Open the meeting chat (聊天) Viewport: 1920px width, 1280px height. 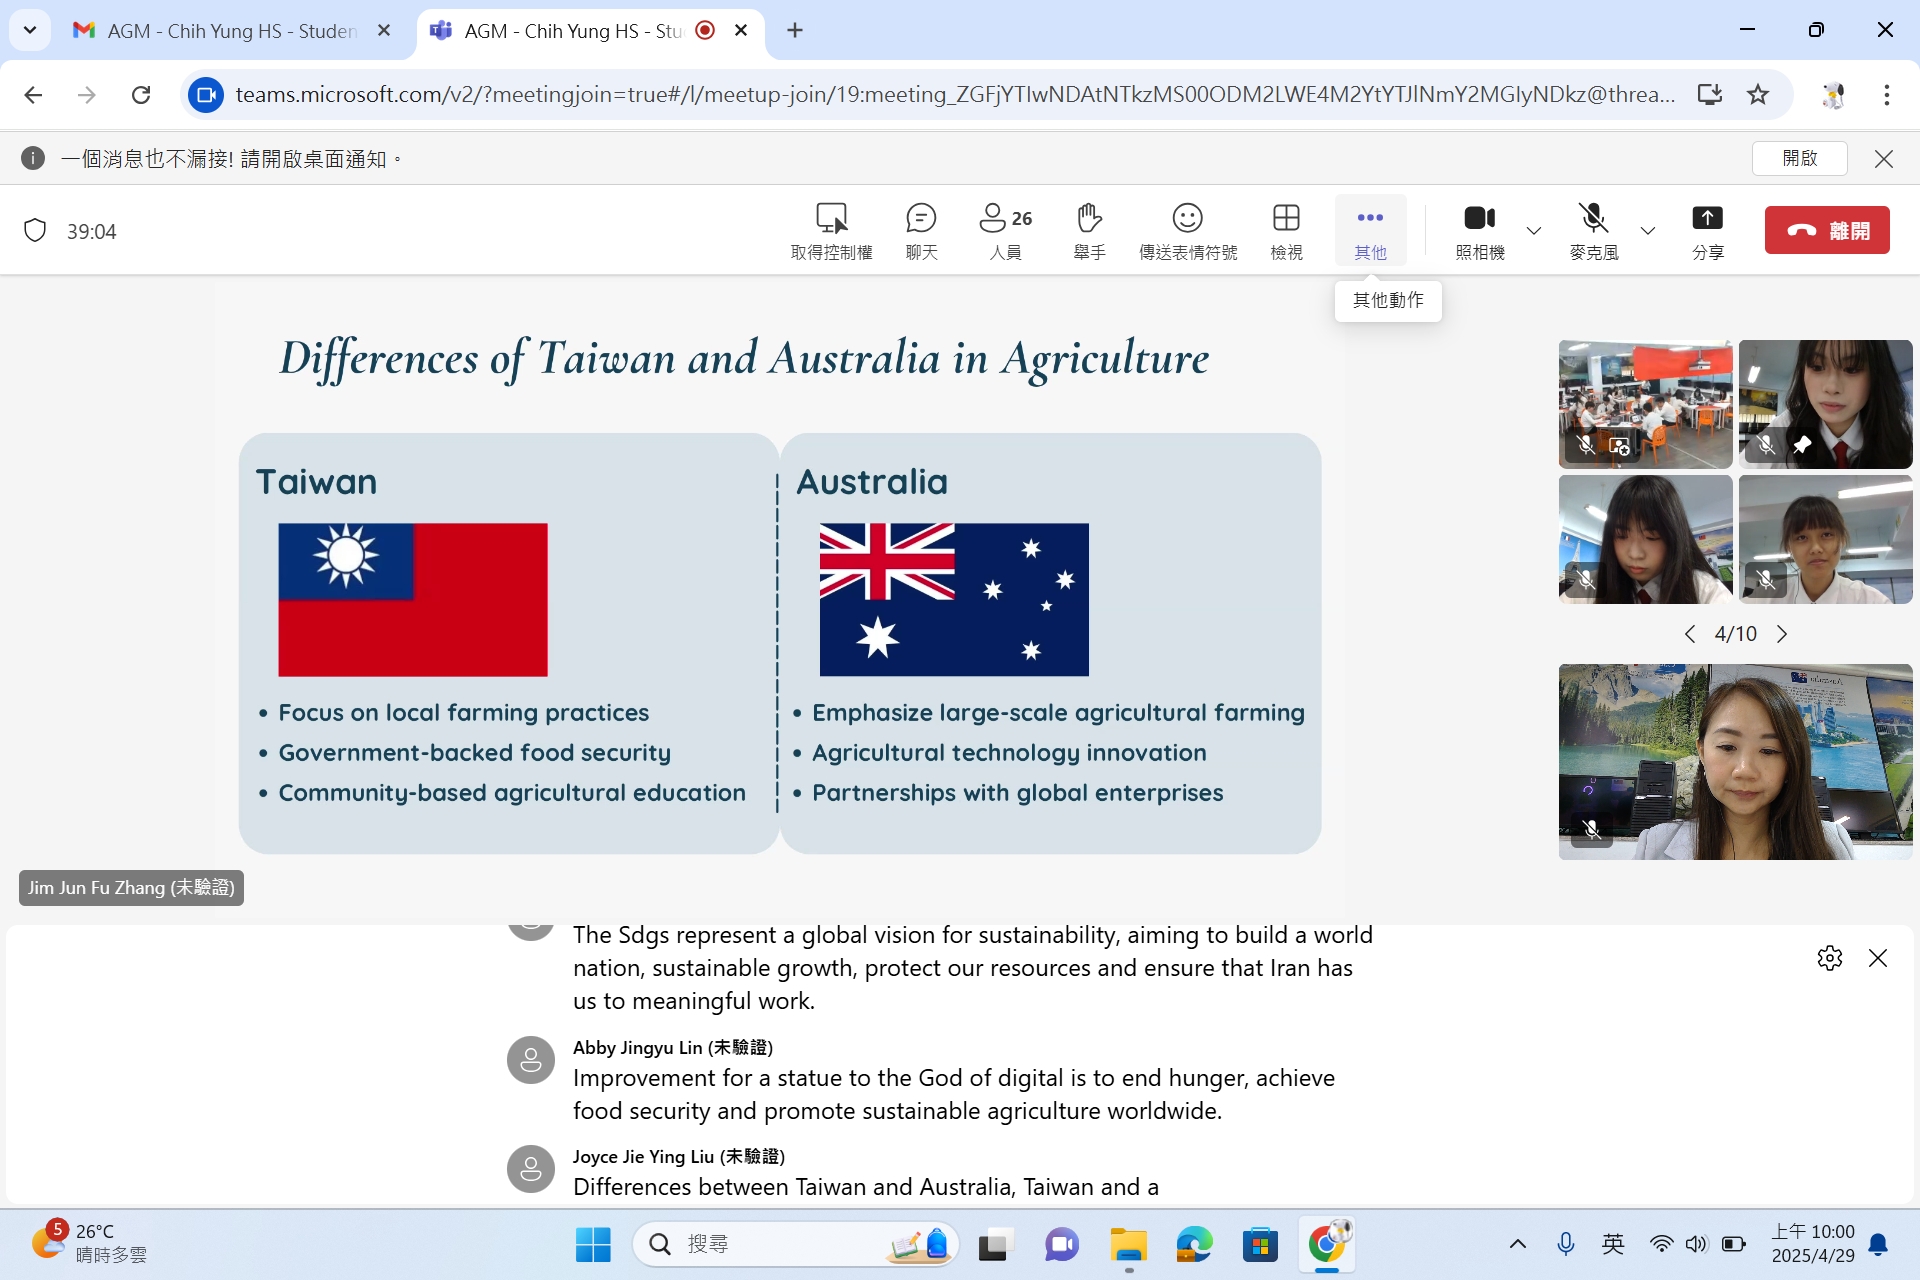pyautogui.click(x=921, y=231)
